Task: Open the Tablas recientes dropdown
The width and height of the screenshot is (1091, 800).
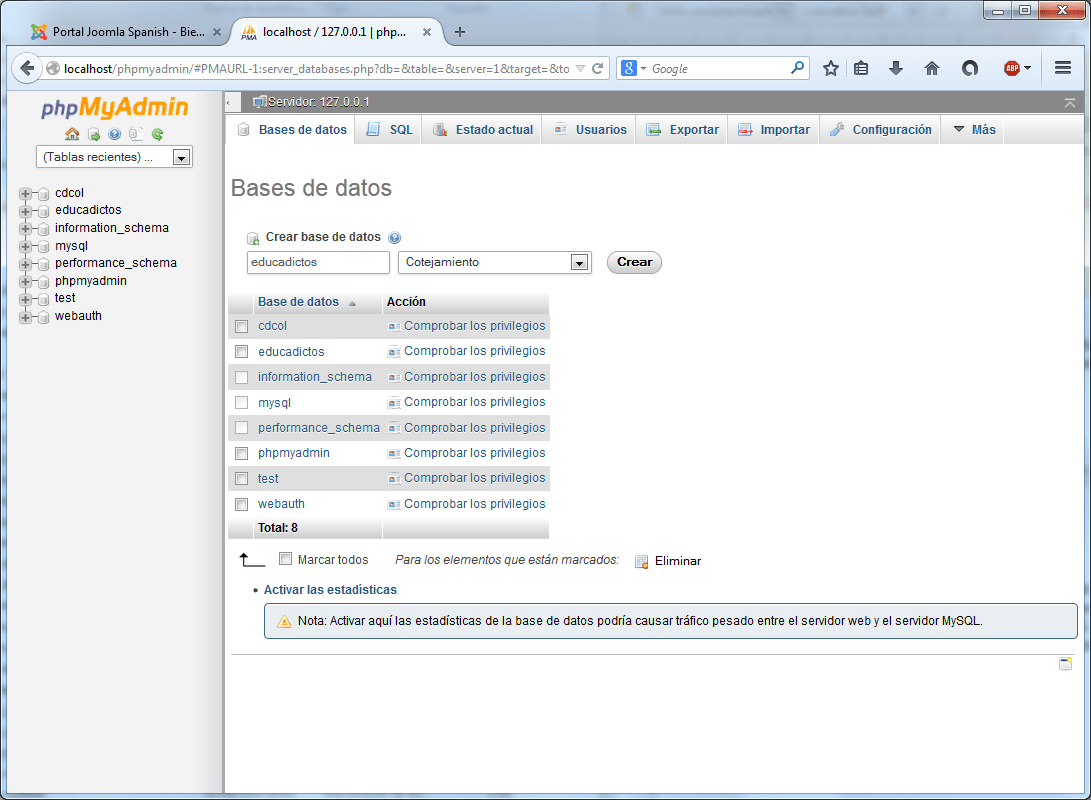Action: [x=114, y=157]
